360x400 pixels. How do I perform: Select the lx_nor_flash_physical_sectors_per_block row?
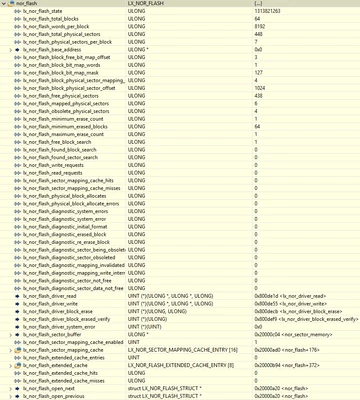click(180, 42)
